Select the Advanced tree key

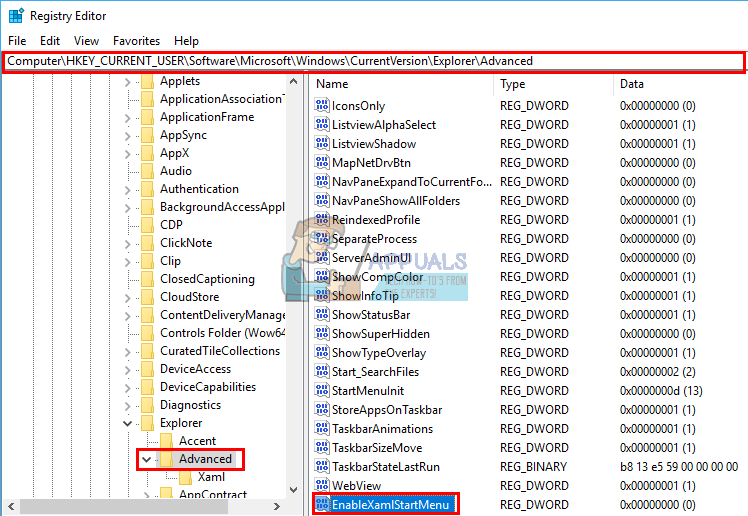205,459
